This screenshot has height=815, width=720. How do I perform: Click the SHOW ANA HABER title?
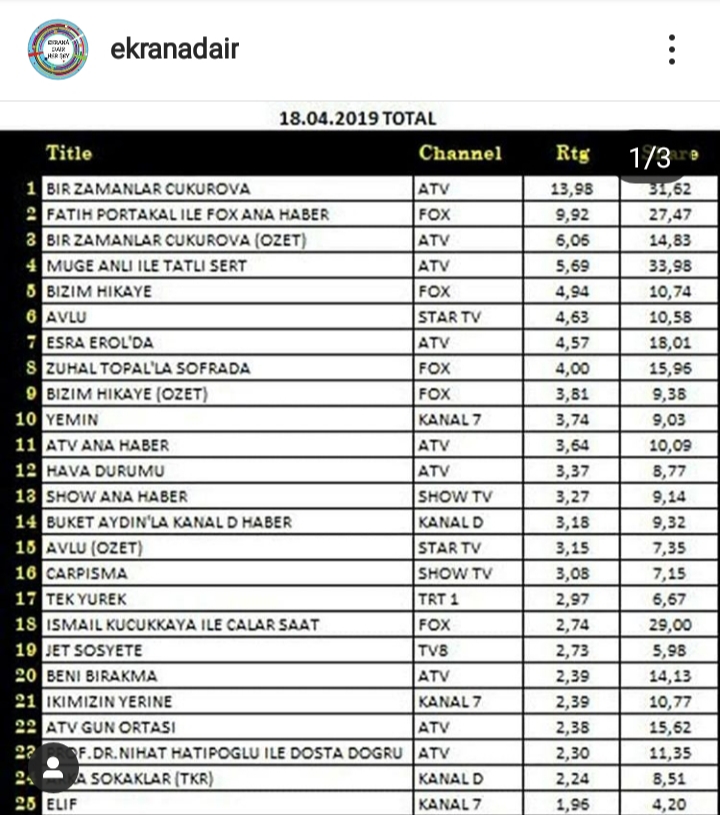(x=116, y=497)
